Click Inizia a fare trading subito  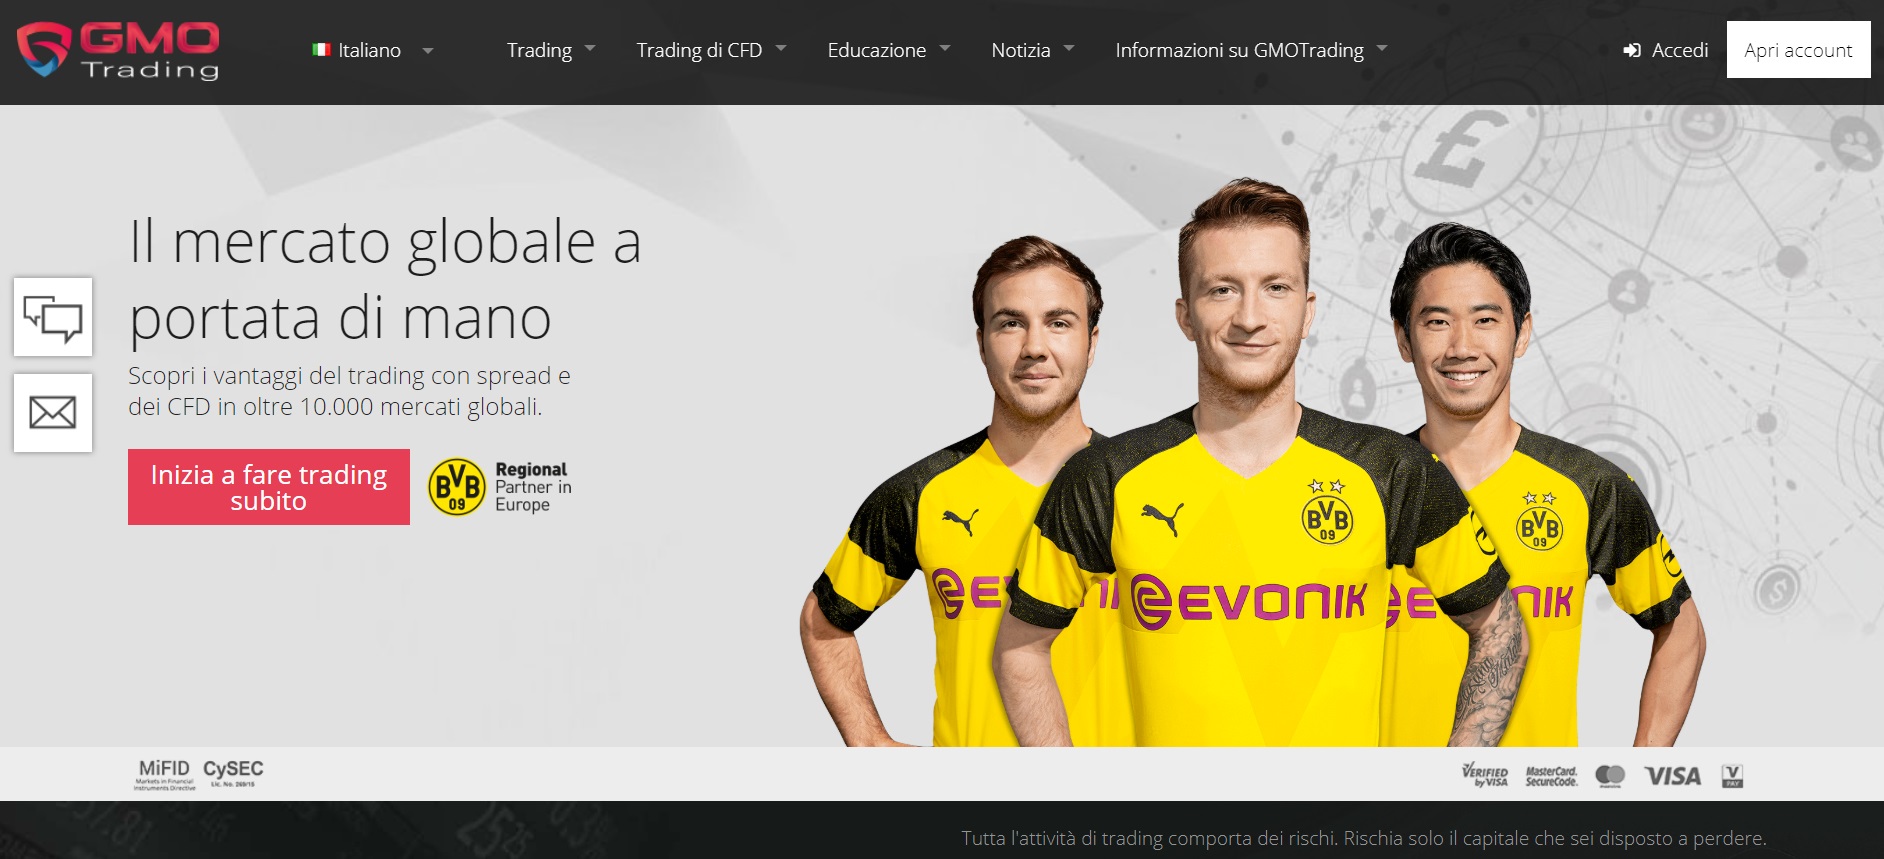269,487
